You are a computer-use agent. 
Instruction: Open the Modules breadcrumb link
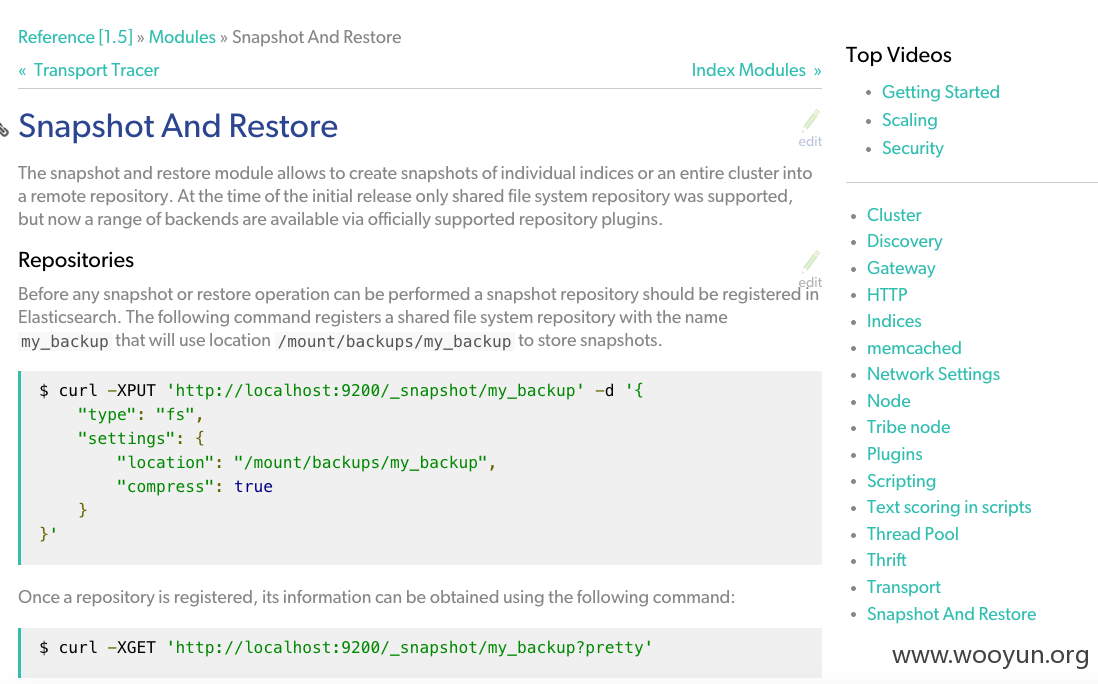click(x=182, y=37)
